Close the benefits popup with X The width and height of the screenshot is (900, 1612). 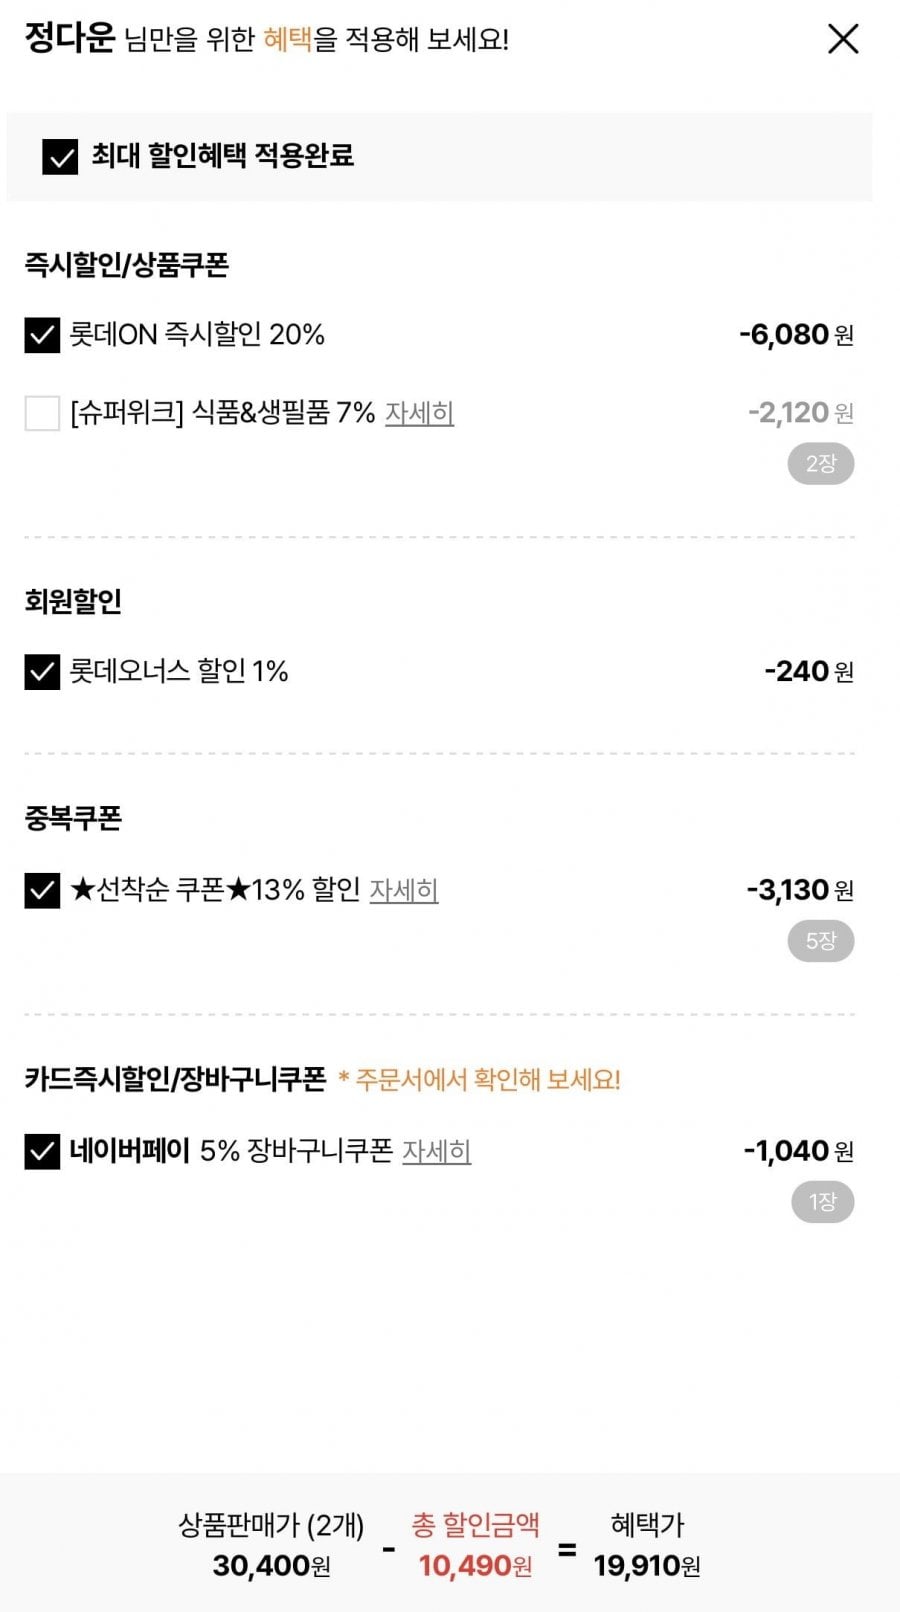coord(843,40)
